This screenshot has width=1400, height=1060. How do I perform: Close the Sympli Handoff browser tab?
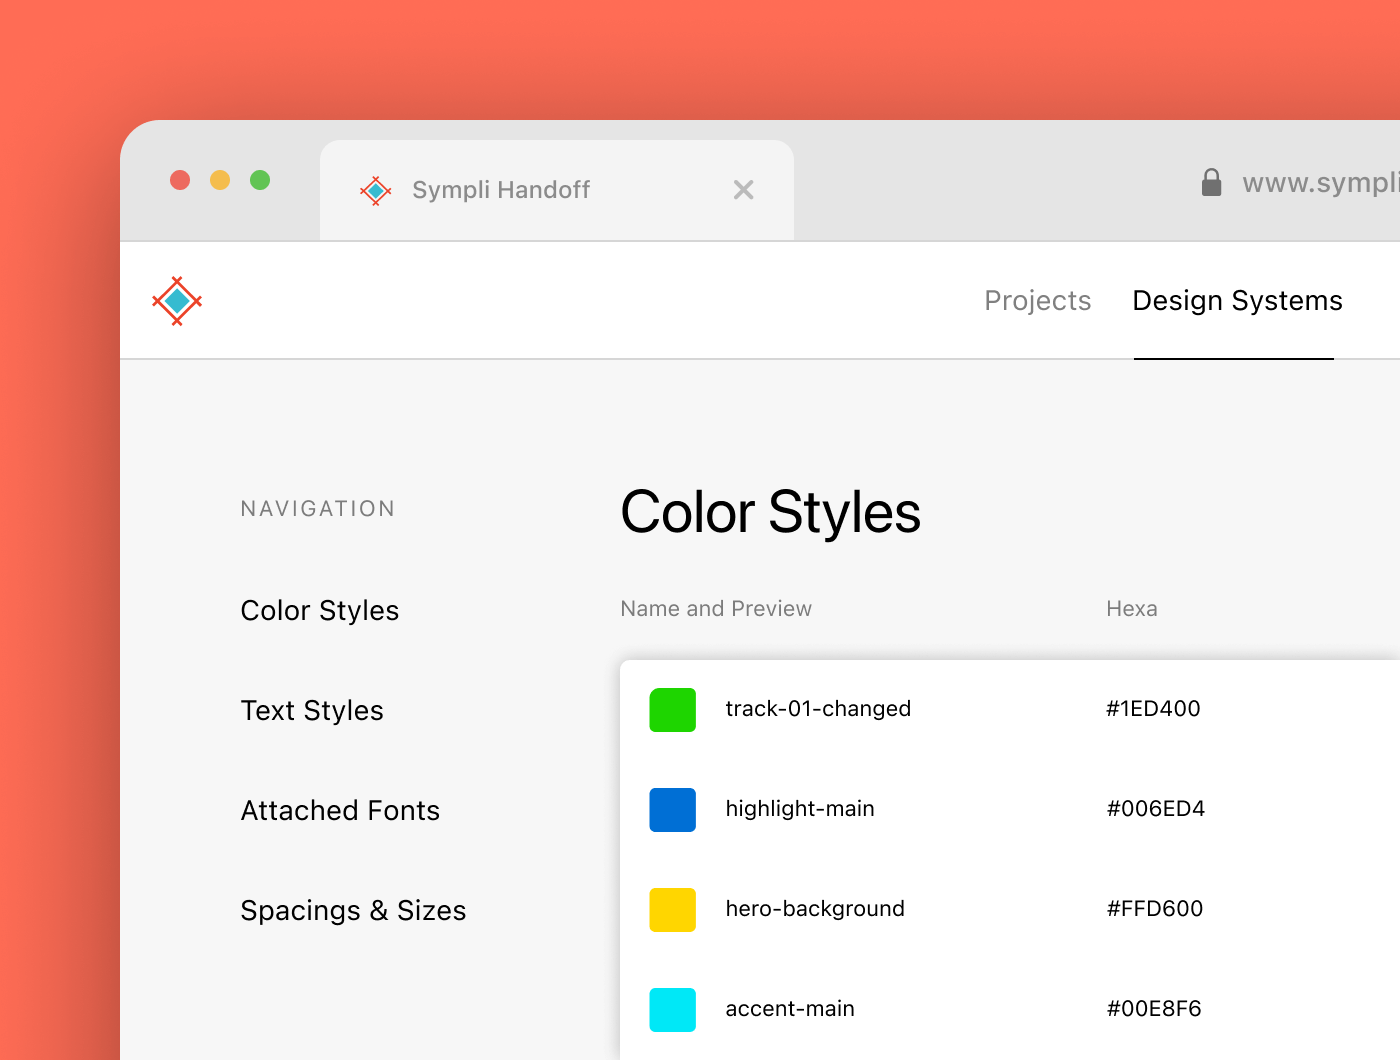pos(743,190)
